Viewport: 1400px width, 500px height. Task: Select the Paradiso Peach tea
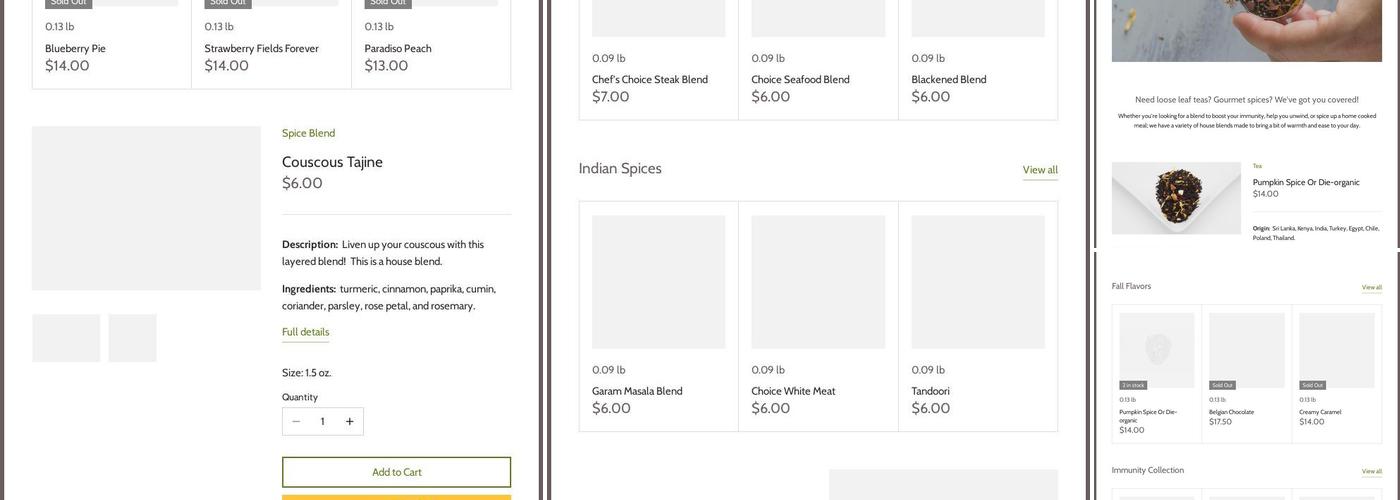click(397, 49)
